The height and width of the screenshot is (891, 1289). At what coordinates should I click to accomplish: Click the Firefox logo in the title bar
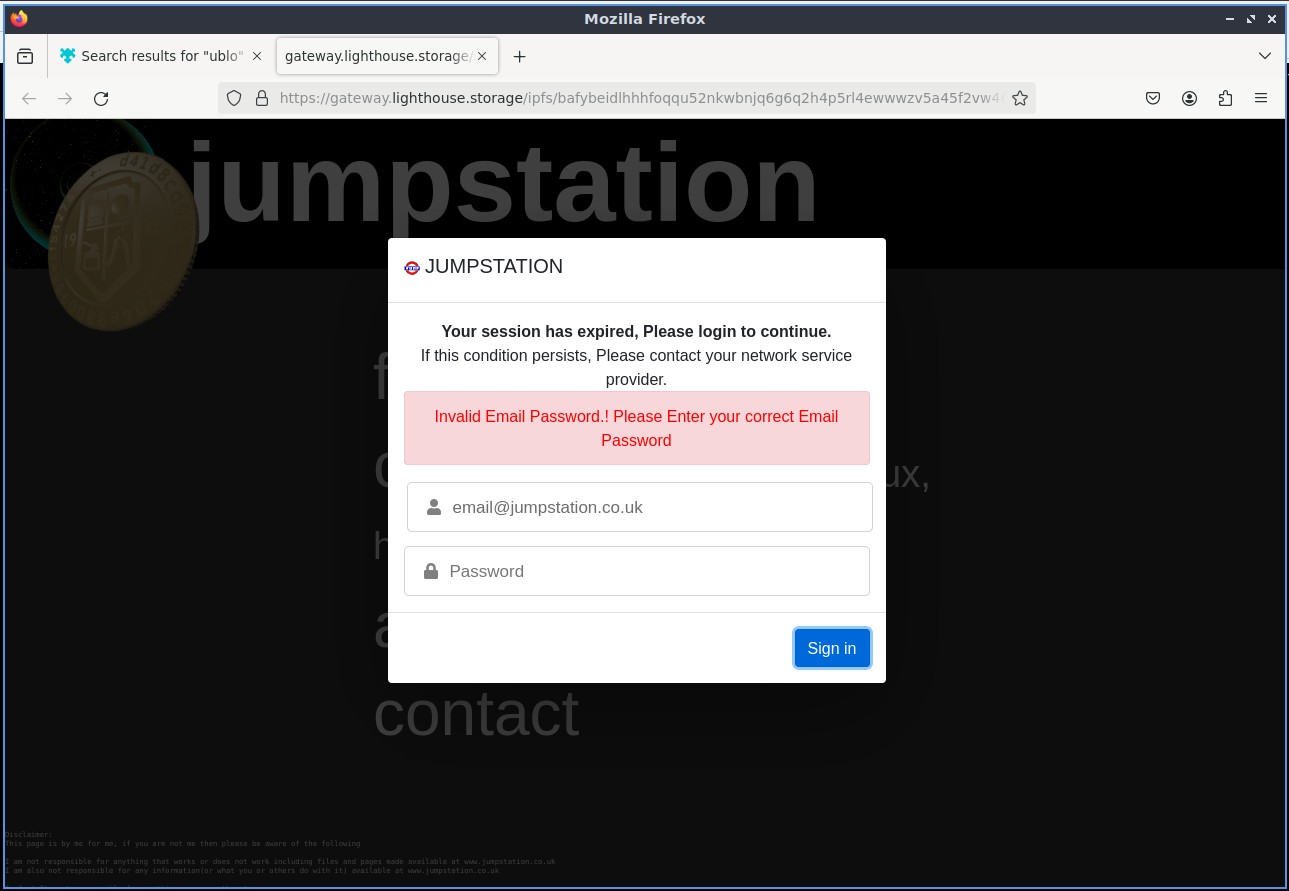tap(18, 19)
